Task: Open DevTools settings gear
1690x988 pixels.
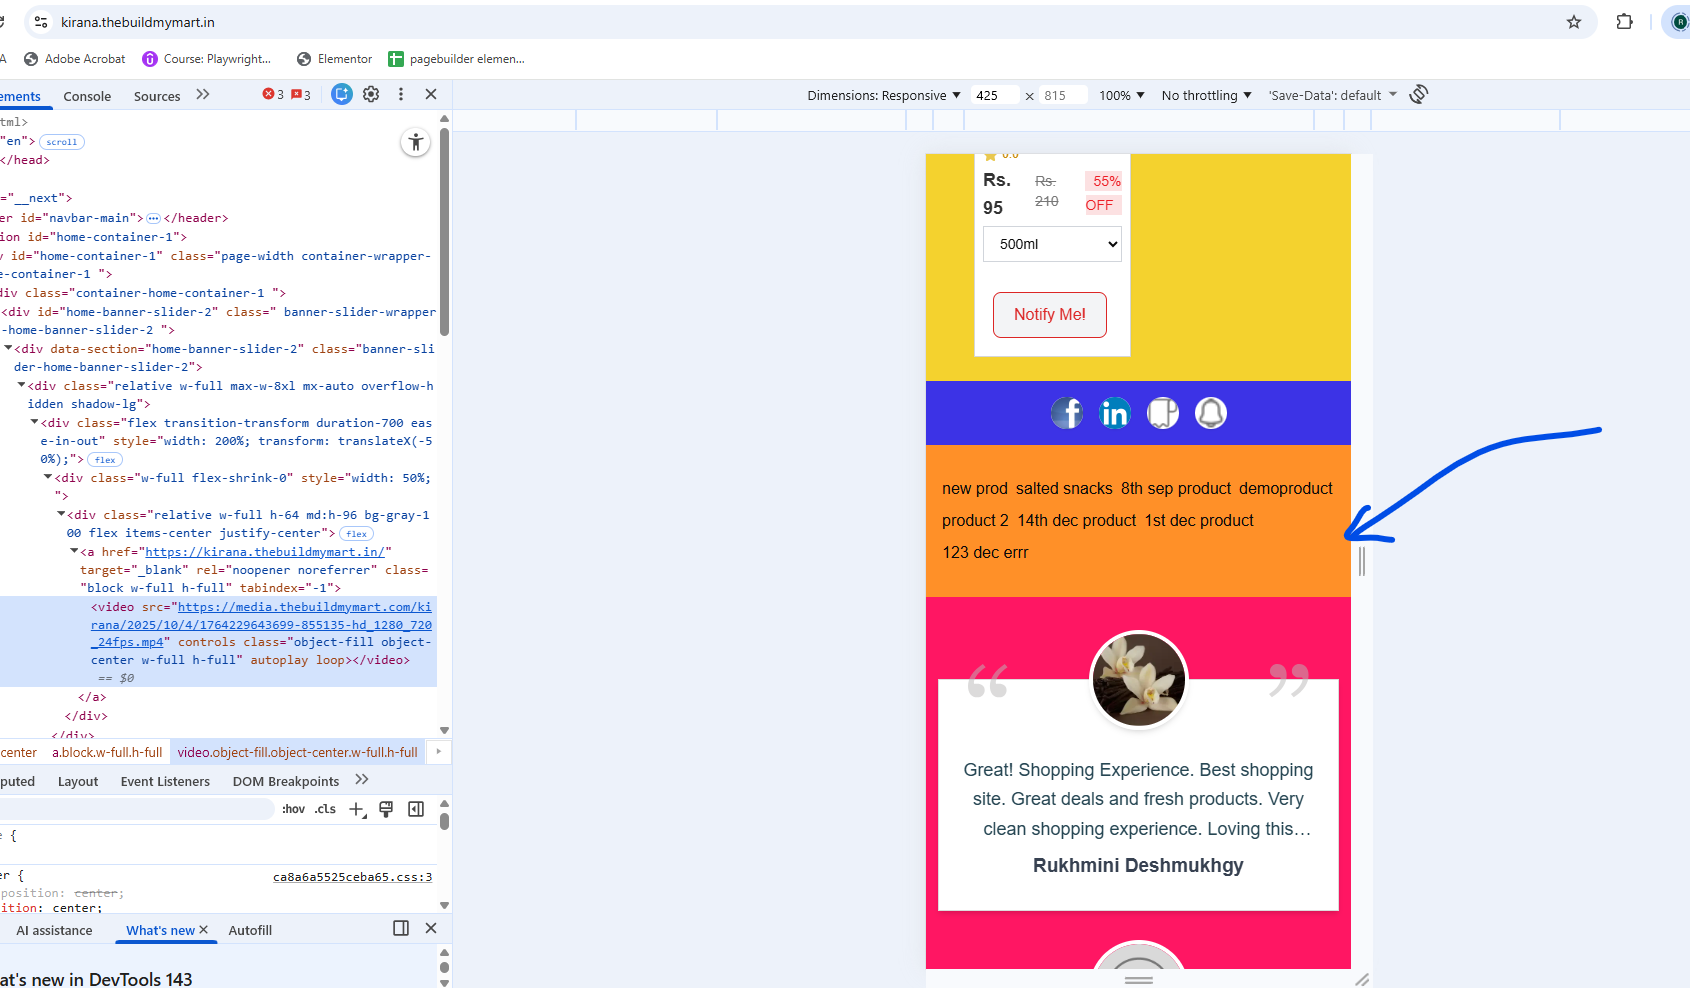Action: (x=371, y=94)
